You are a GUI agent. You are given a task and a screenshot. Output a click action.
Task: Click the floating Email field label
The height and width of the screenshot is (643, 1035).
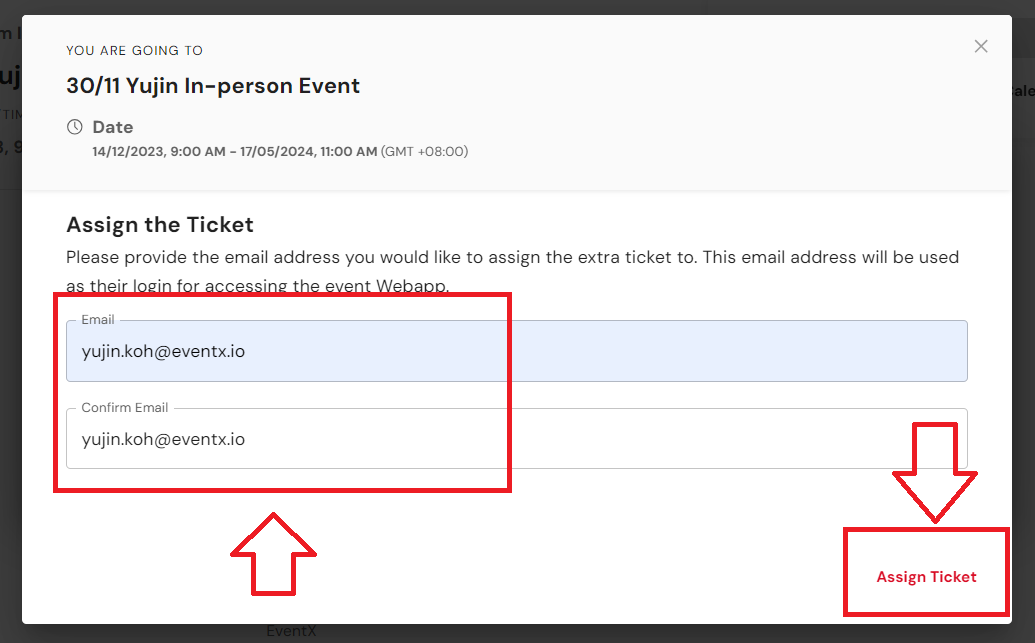(x=98, y=320)
